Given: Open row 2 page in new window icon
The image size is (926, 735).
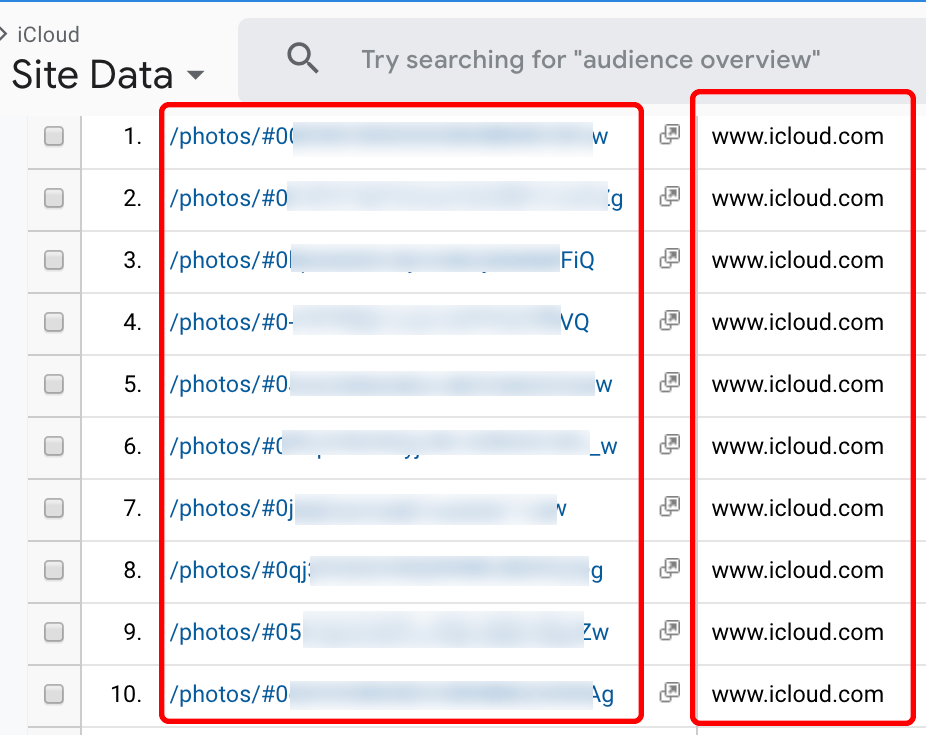Looking at the screenshot, I should tap(670, 197).
